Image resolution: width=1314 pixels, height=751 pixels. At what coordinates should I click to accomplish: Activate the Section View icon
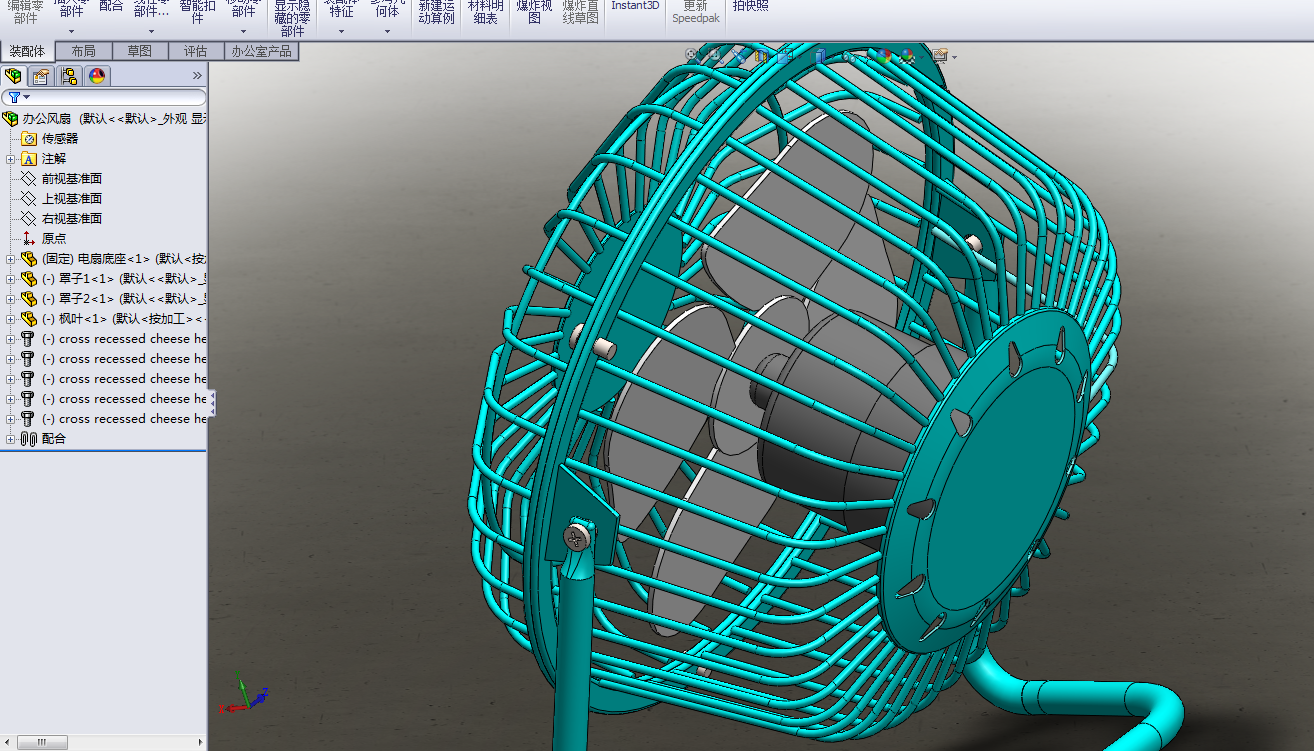point(762,56)
